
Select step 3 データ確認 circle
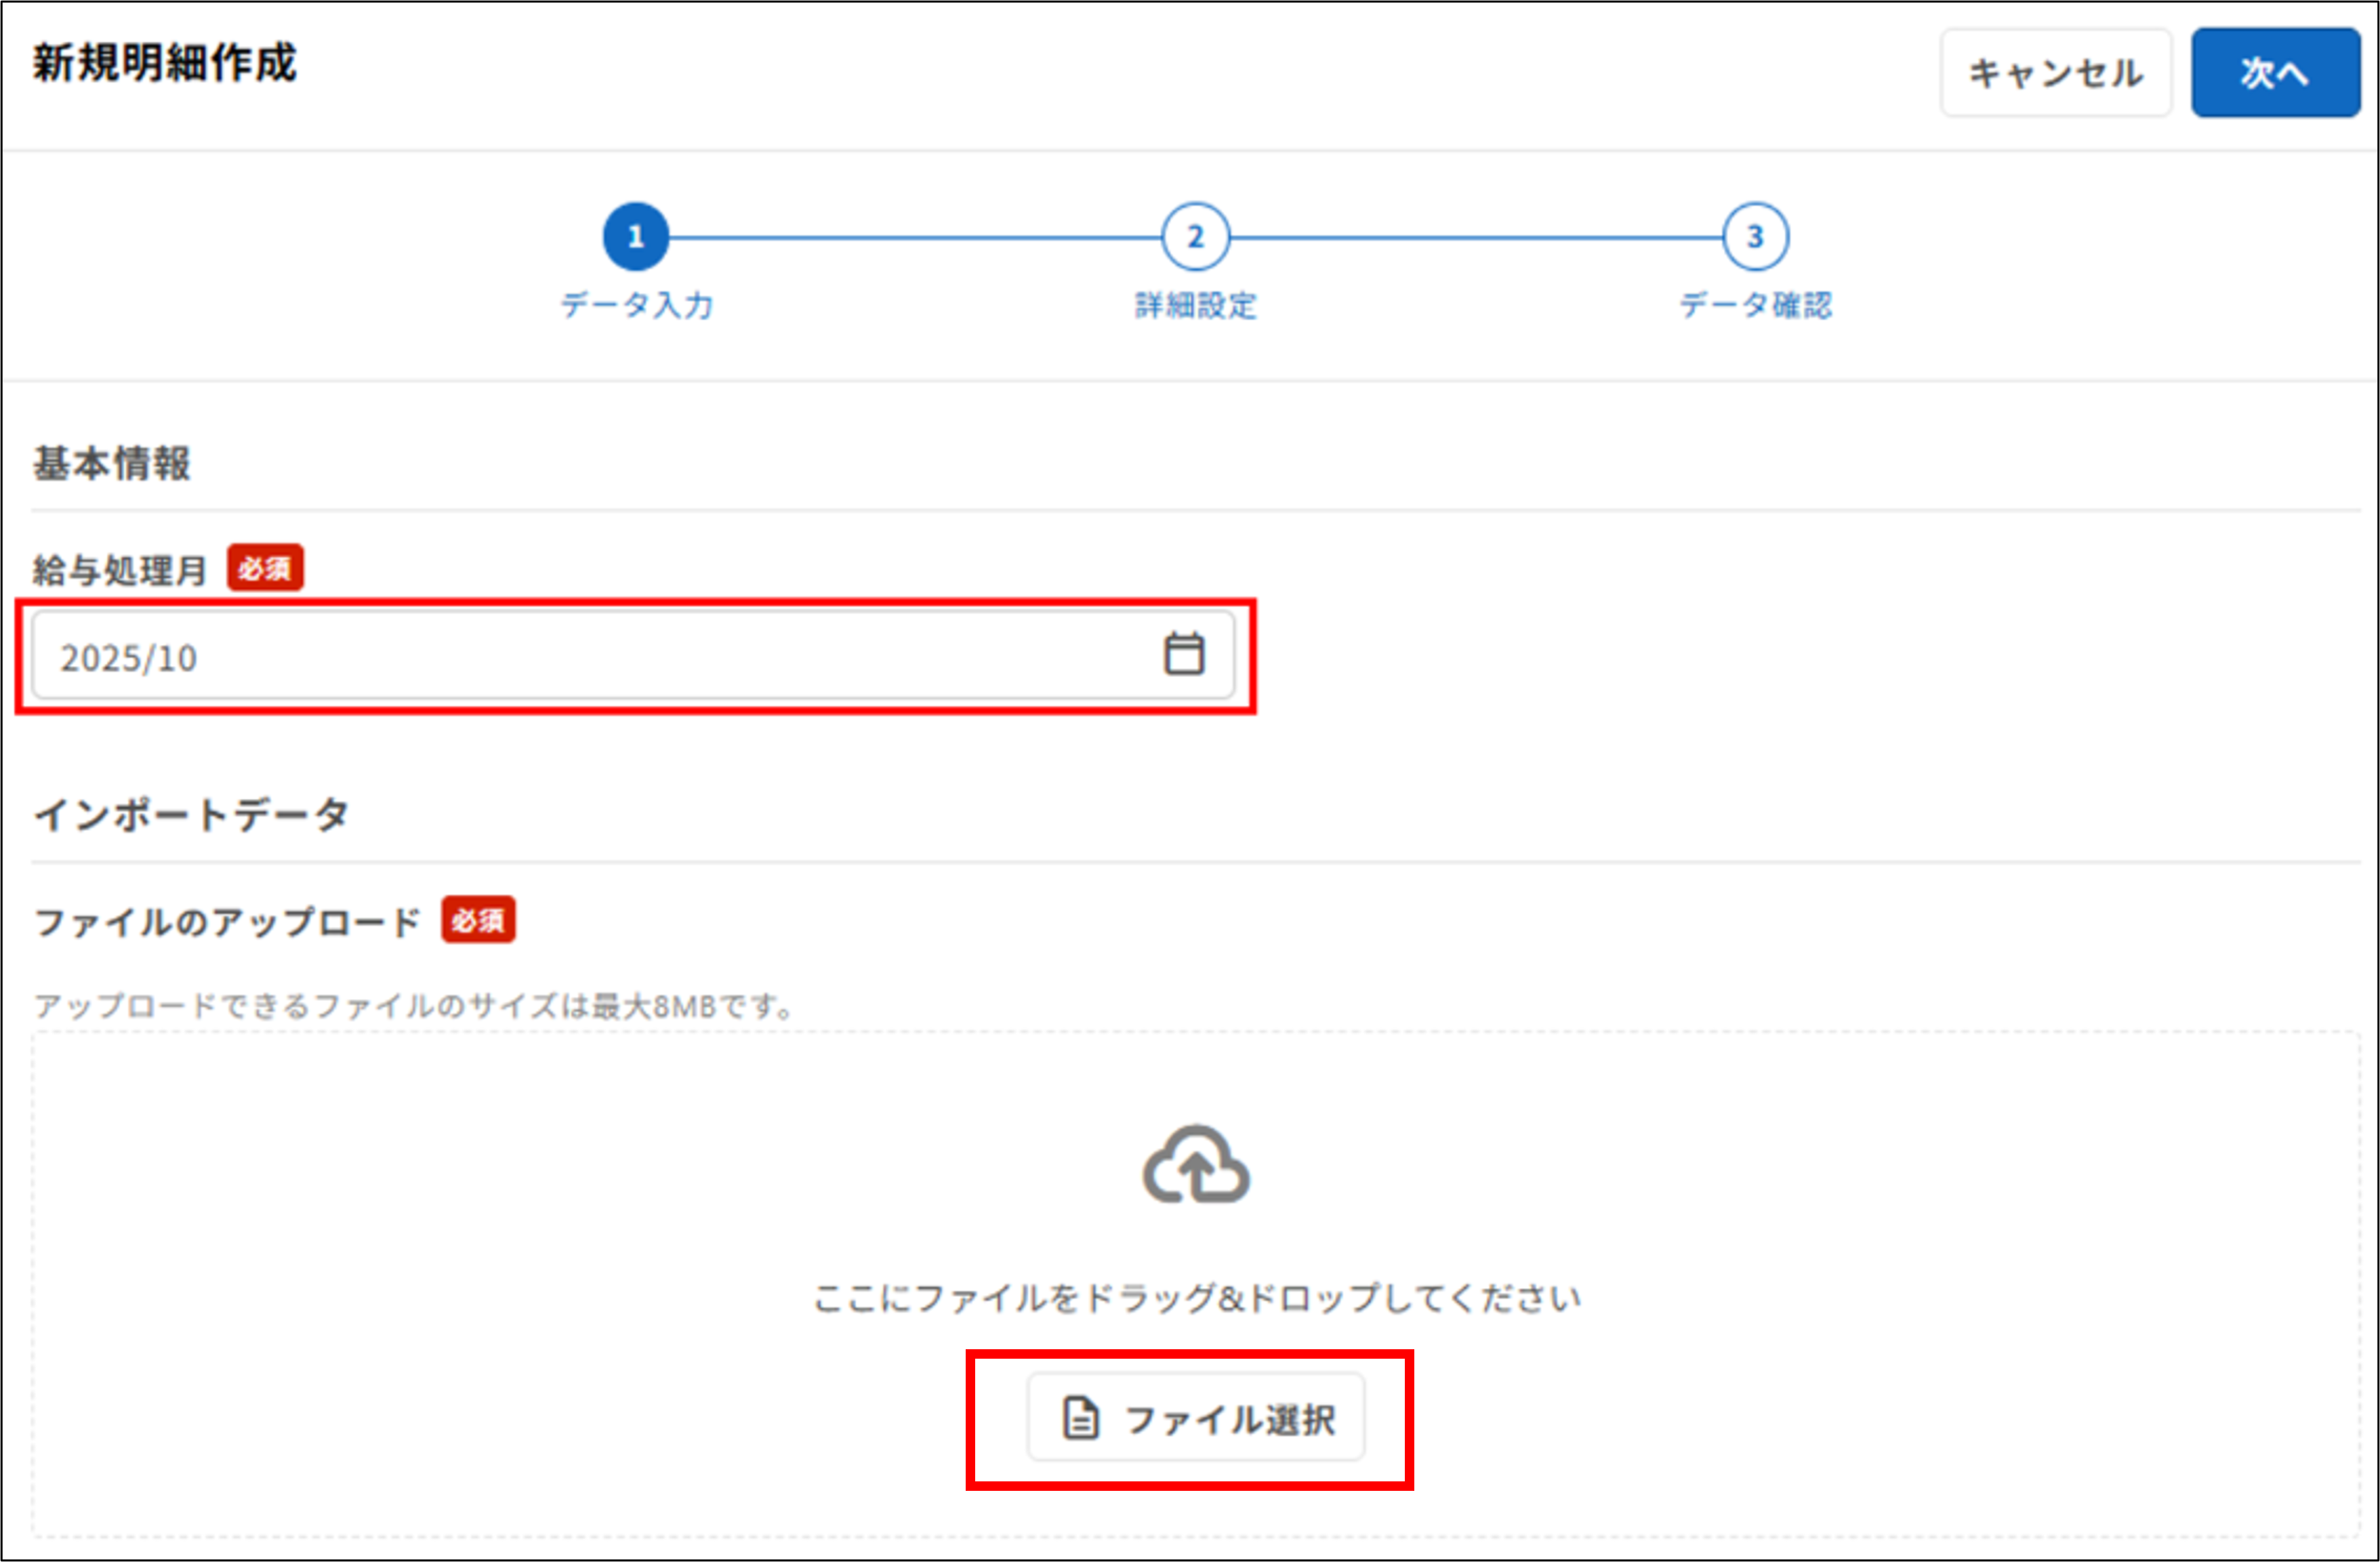[x=1755, y=236]
